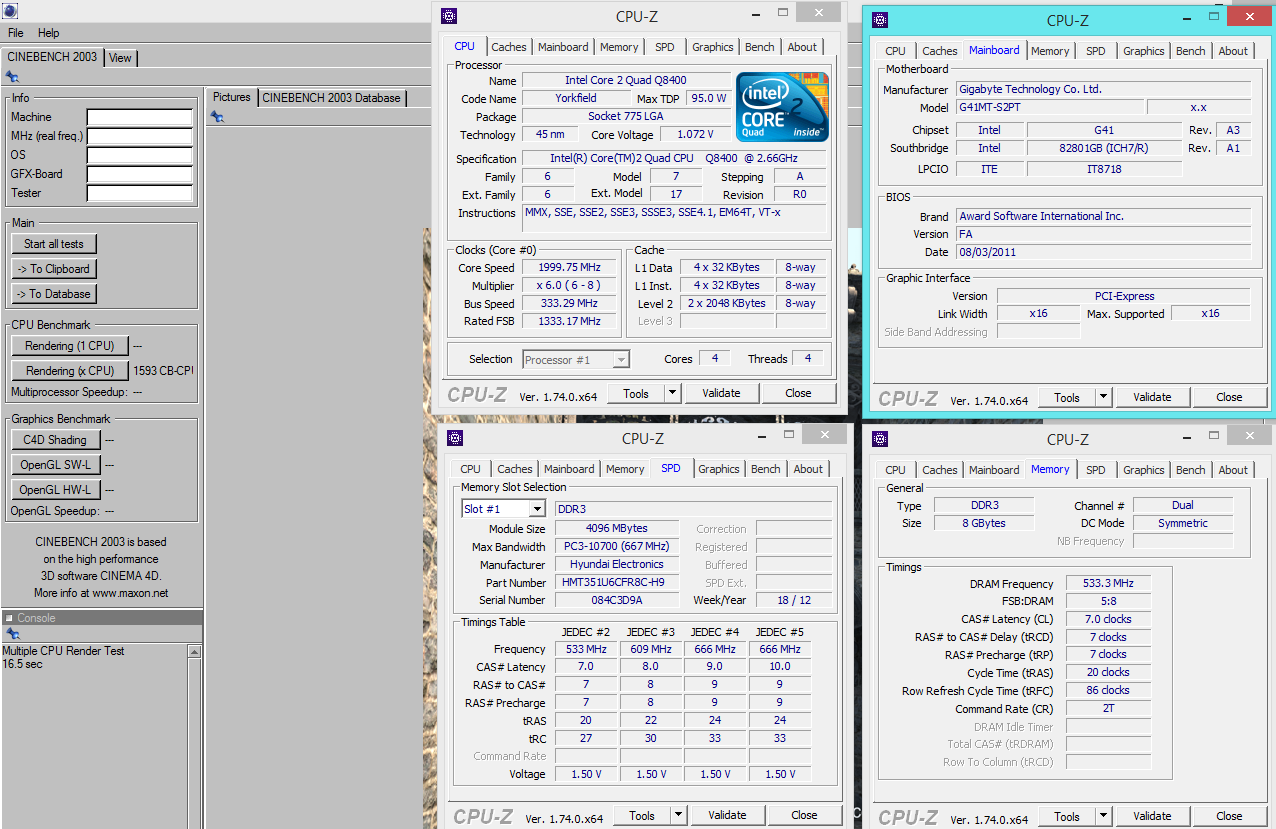The height and width of the screenshot is (829, 1276).
Task: Click the MHz (real freq.) input field
Action: (x=139, y=136)
